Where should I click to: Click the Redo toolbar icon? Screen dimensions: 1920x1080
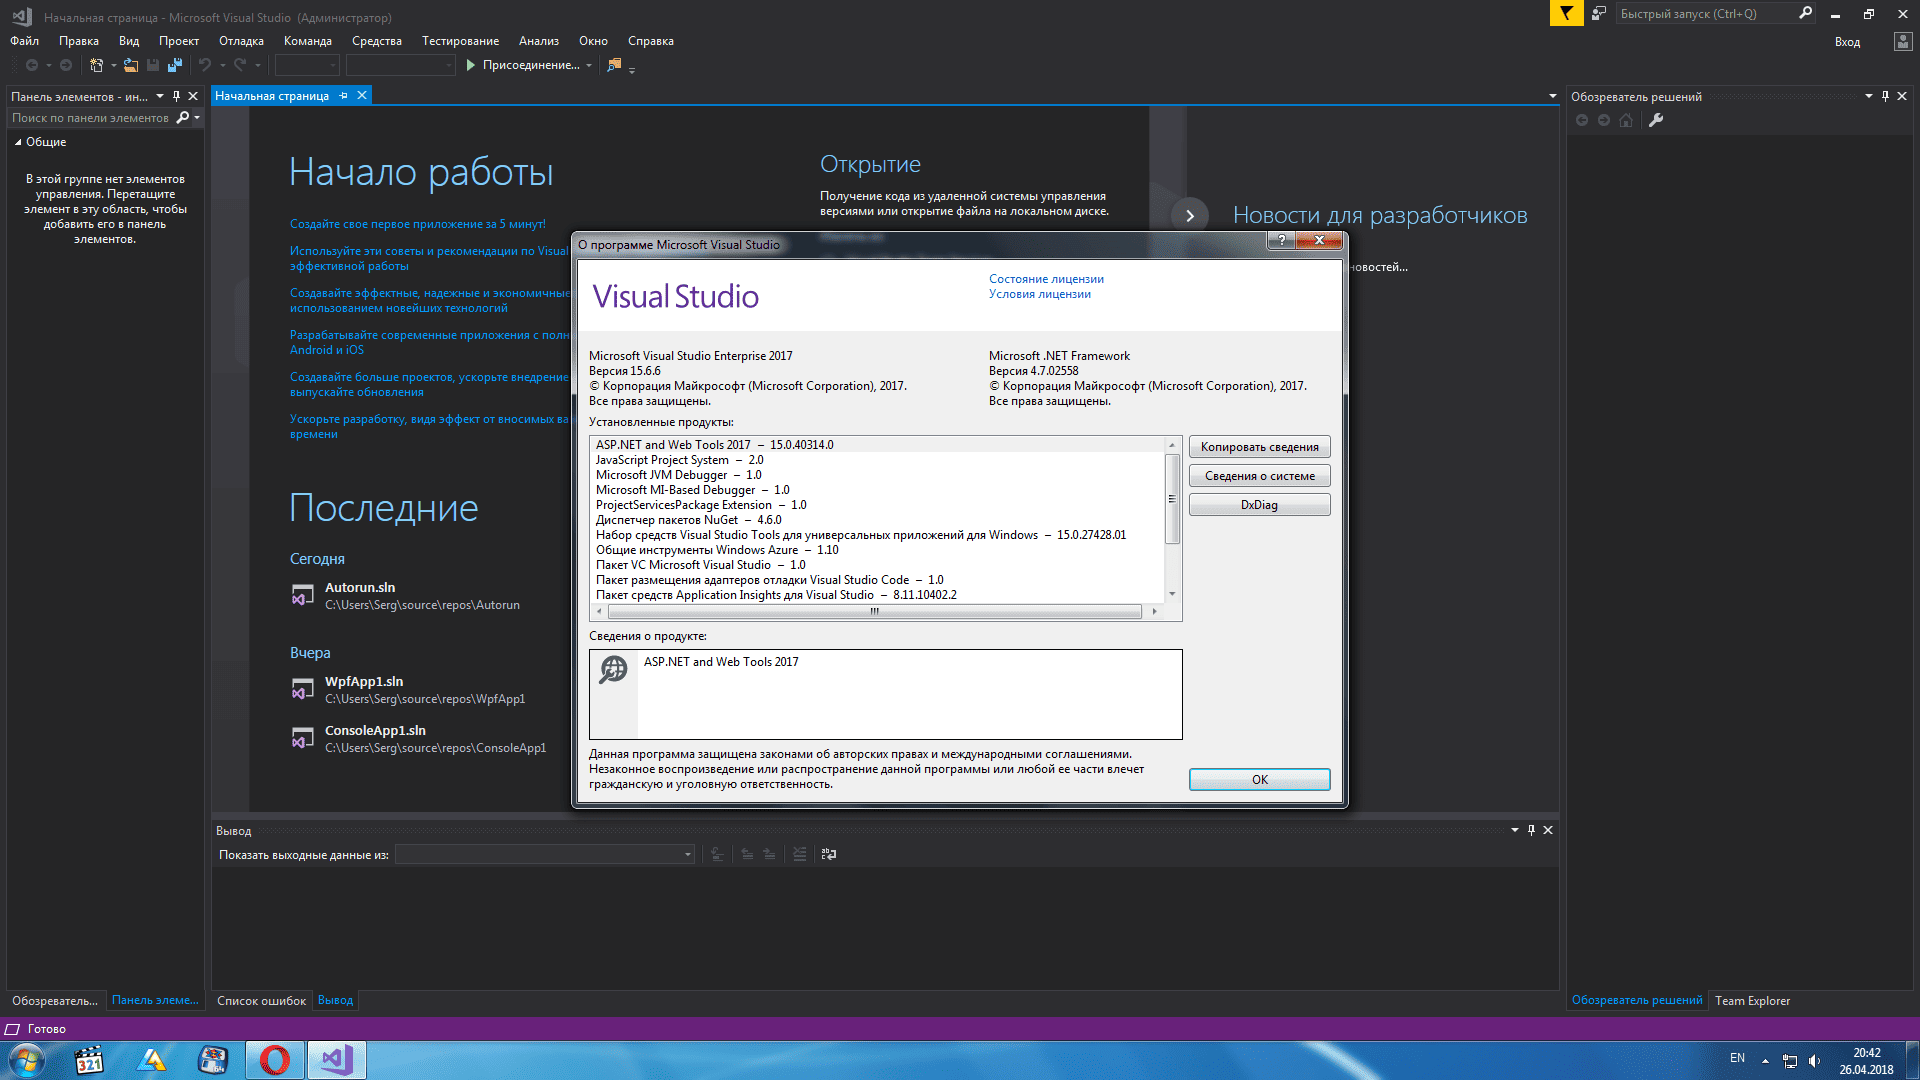click(240, 65)
